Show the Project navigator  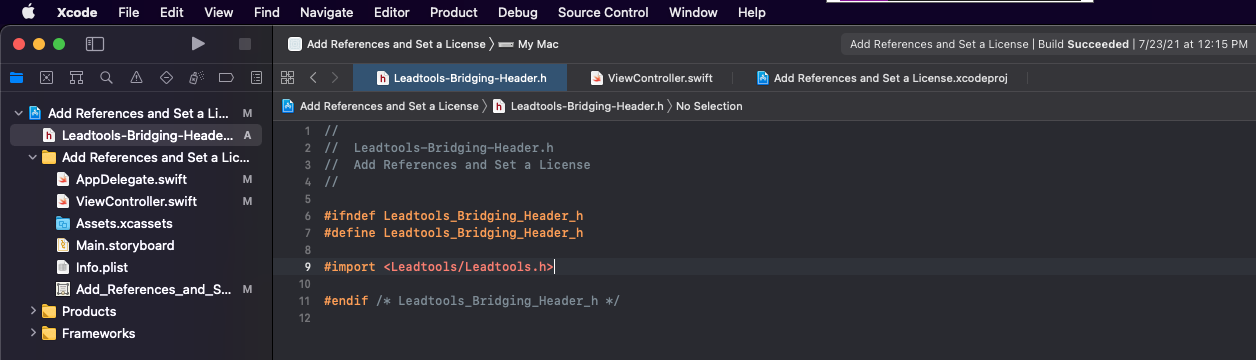click(x=16, y=77)
